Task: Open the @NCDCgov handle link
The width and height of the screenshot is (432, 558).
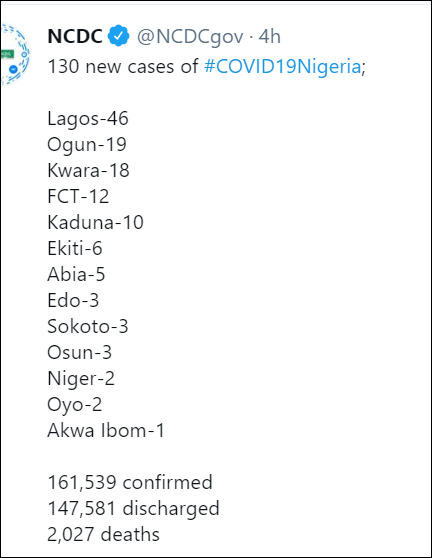Action: point(190,37)
